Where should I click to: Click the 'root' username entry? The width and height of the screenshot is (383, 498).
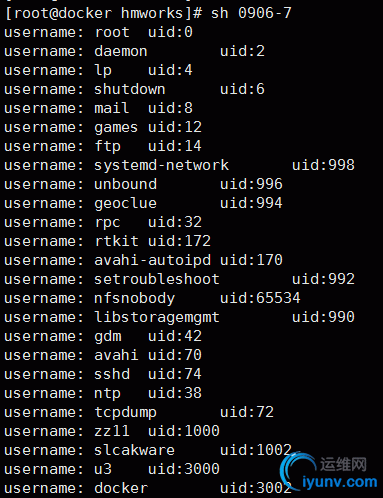(x=112, y=32)
